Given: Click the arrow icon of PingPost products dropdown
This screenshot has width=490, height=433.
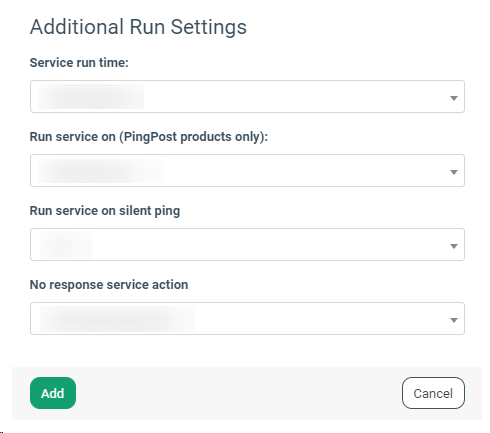Looking at the screenshot, I should coord(453,172).
